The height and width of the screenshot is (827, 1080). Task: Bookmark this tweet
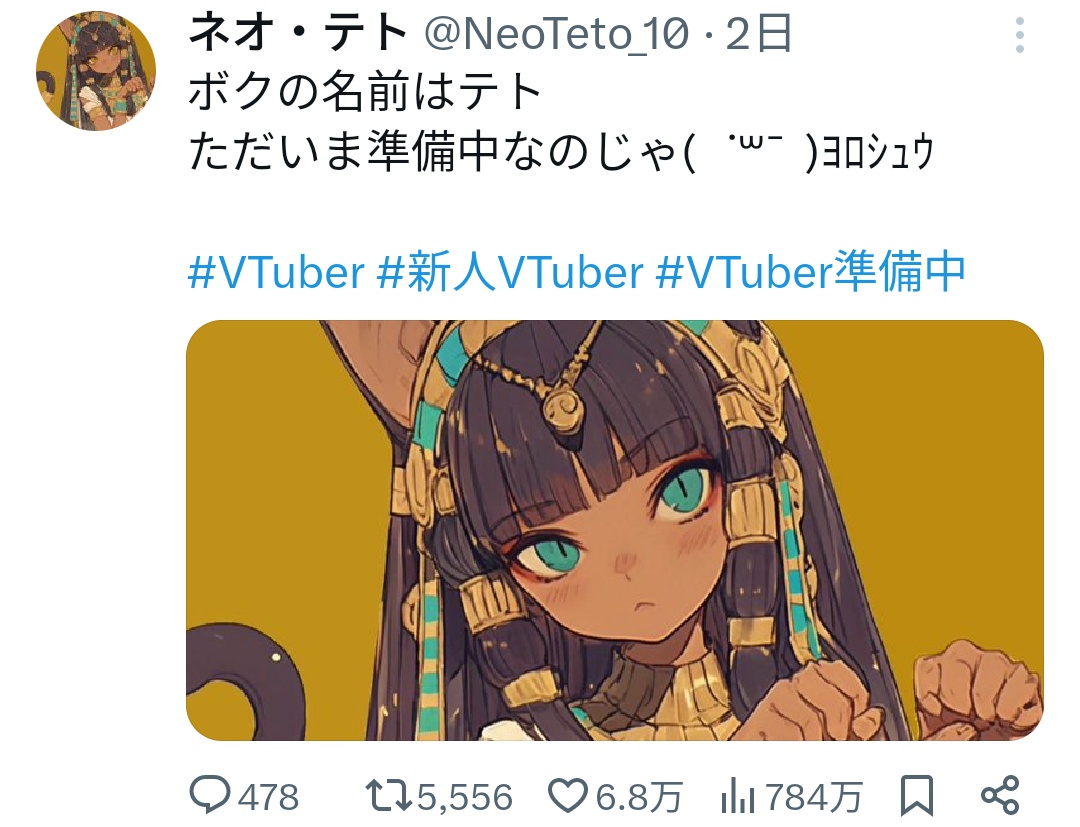coord(917,796)
